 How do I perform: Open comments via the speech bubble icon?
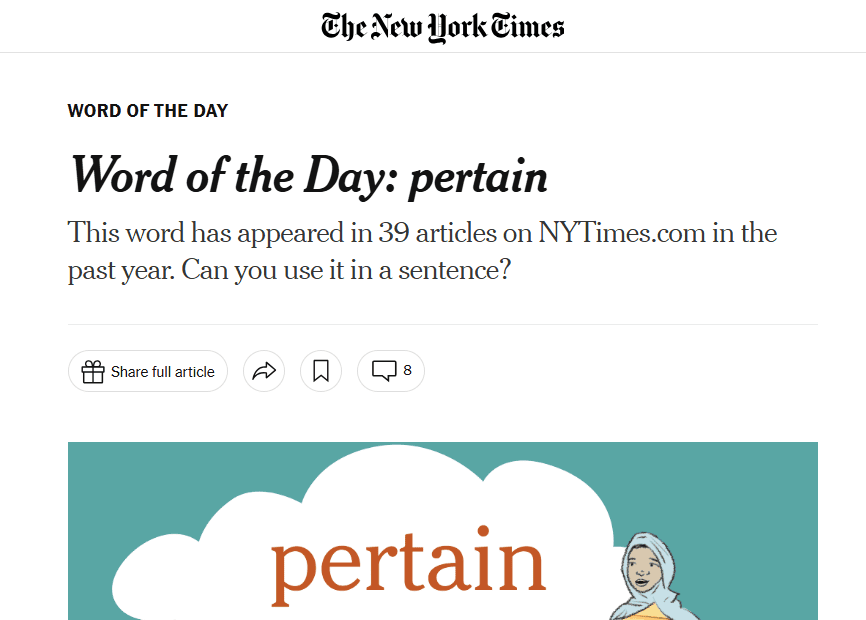[385, 371]
